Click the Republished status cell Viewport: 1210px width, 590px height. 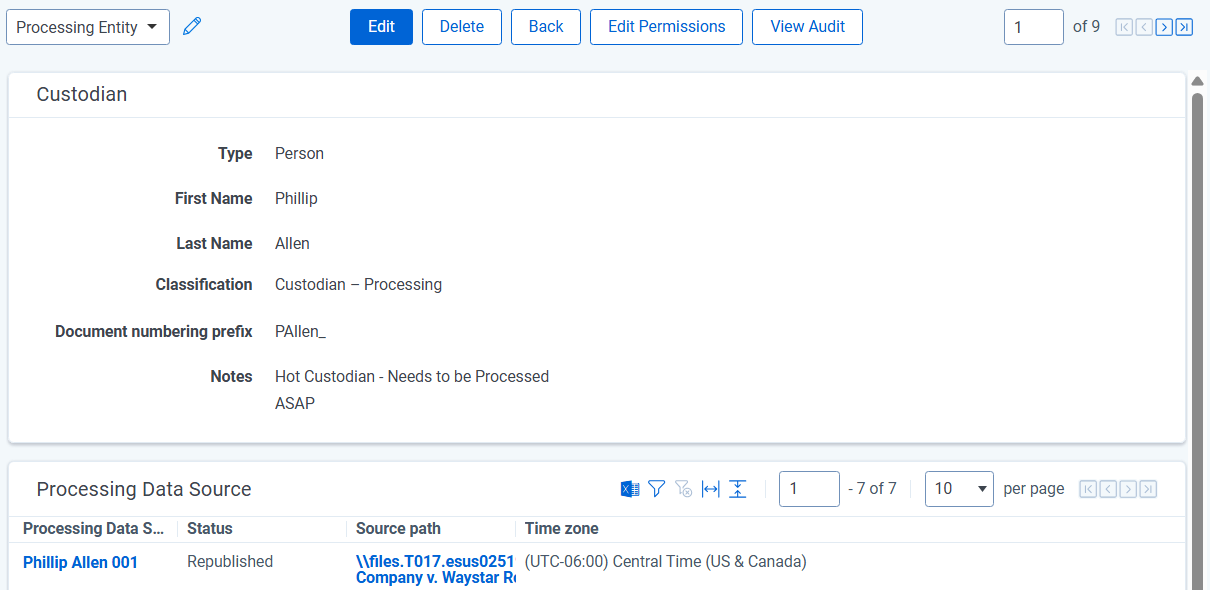pos(230,562)
